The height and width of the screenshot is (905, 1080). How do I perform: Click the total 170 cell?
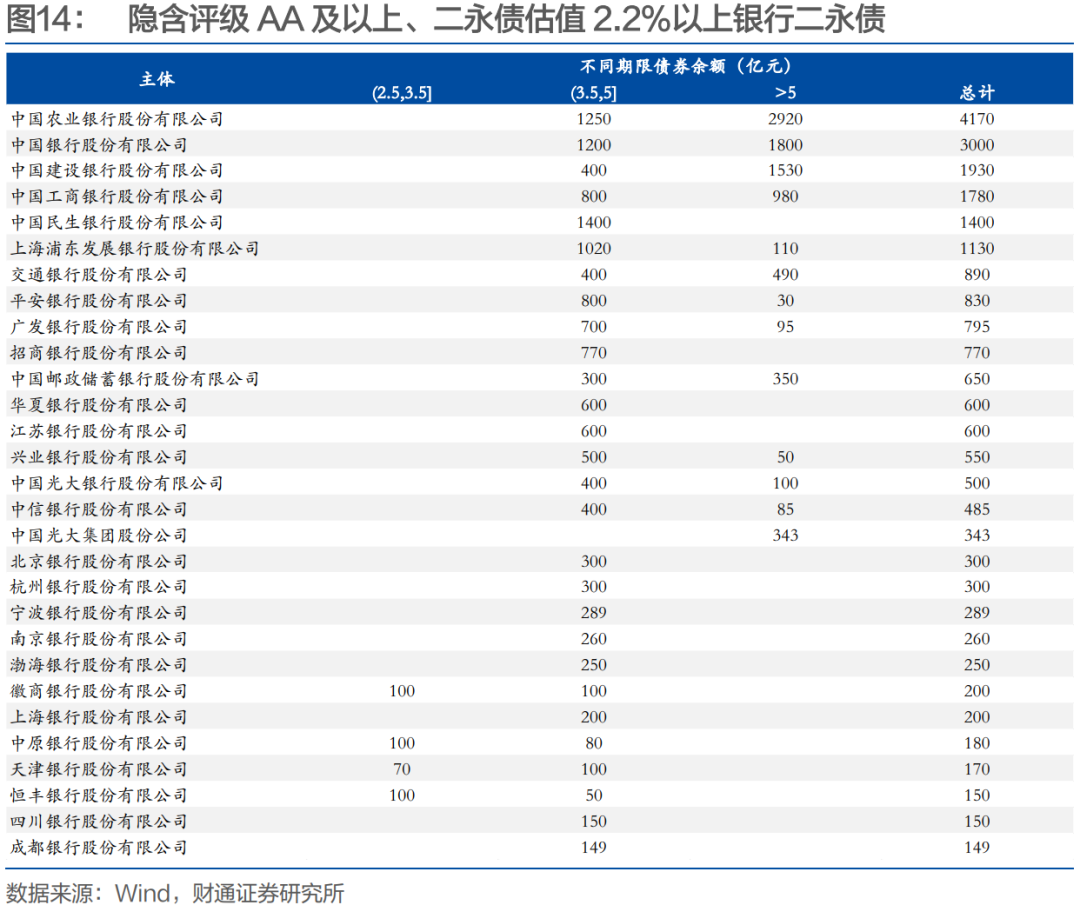click(977, 770)
